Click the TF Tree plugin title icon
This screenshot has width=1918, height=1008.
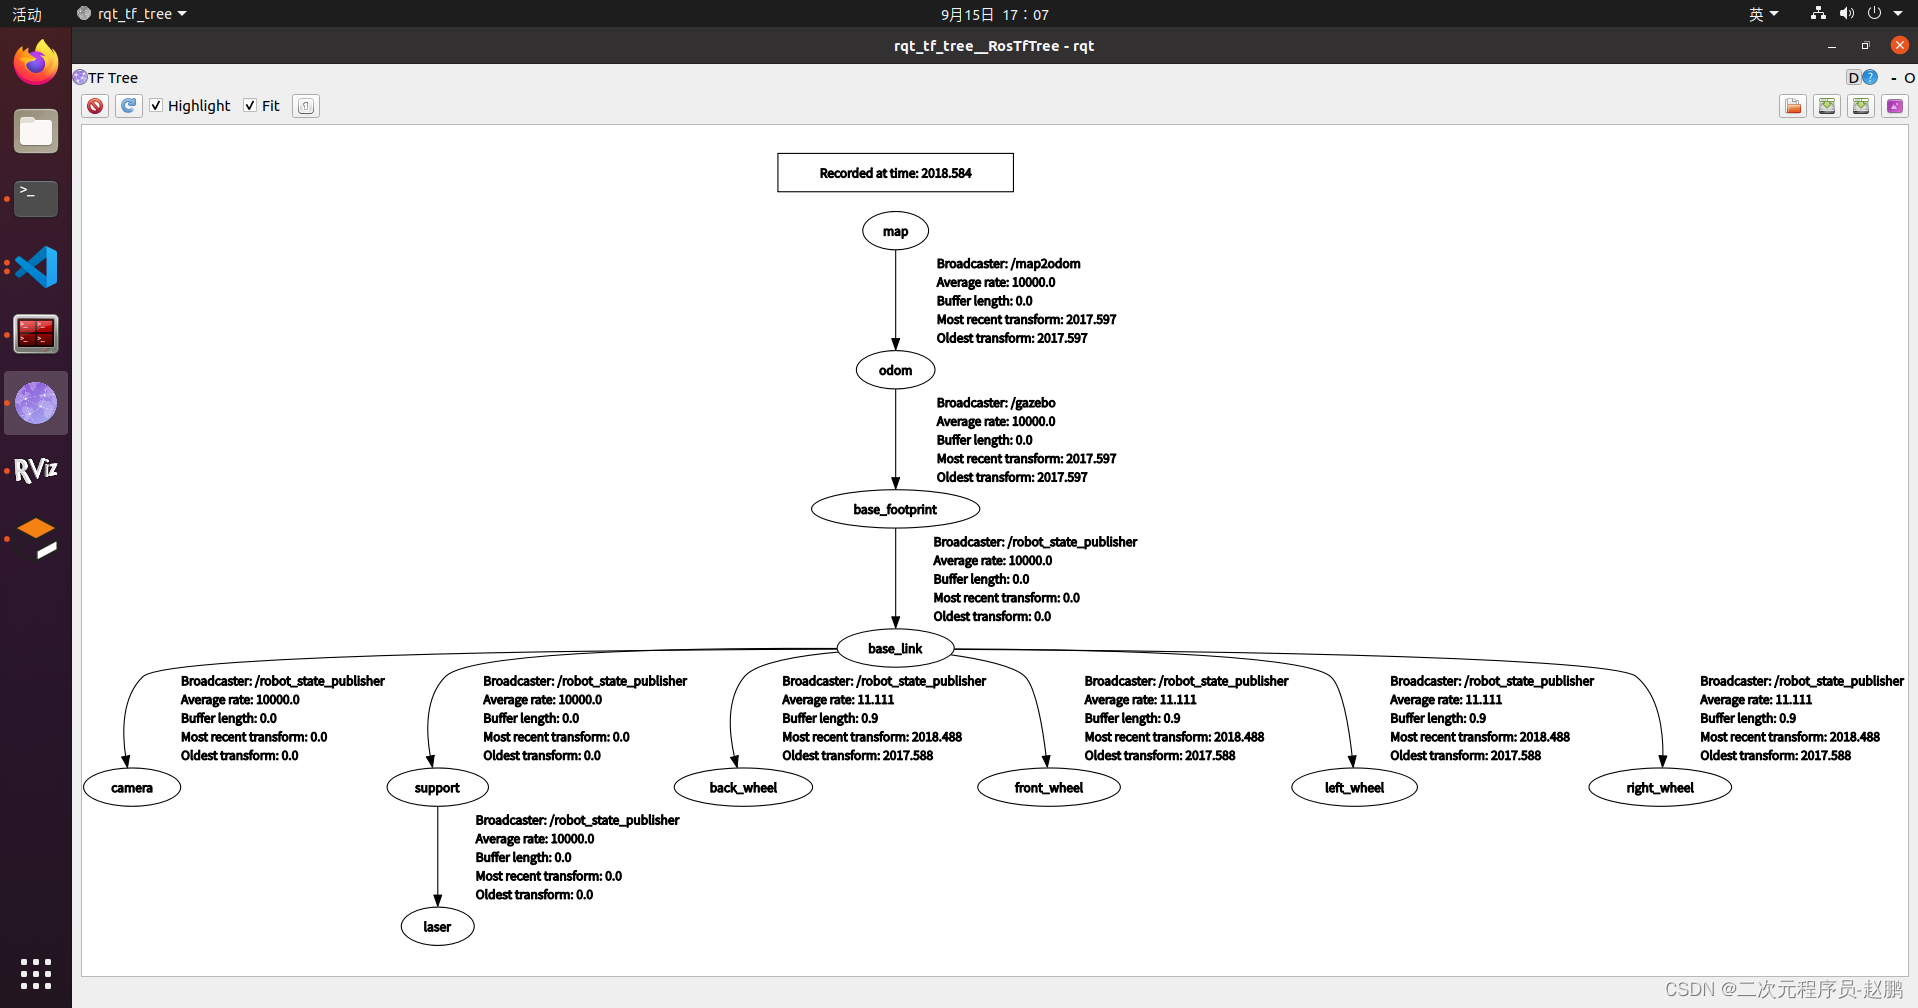tap(80, 77)
